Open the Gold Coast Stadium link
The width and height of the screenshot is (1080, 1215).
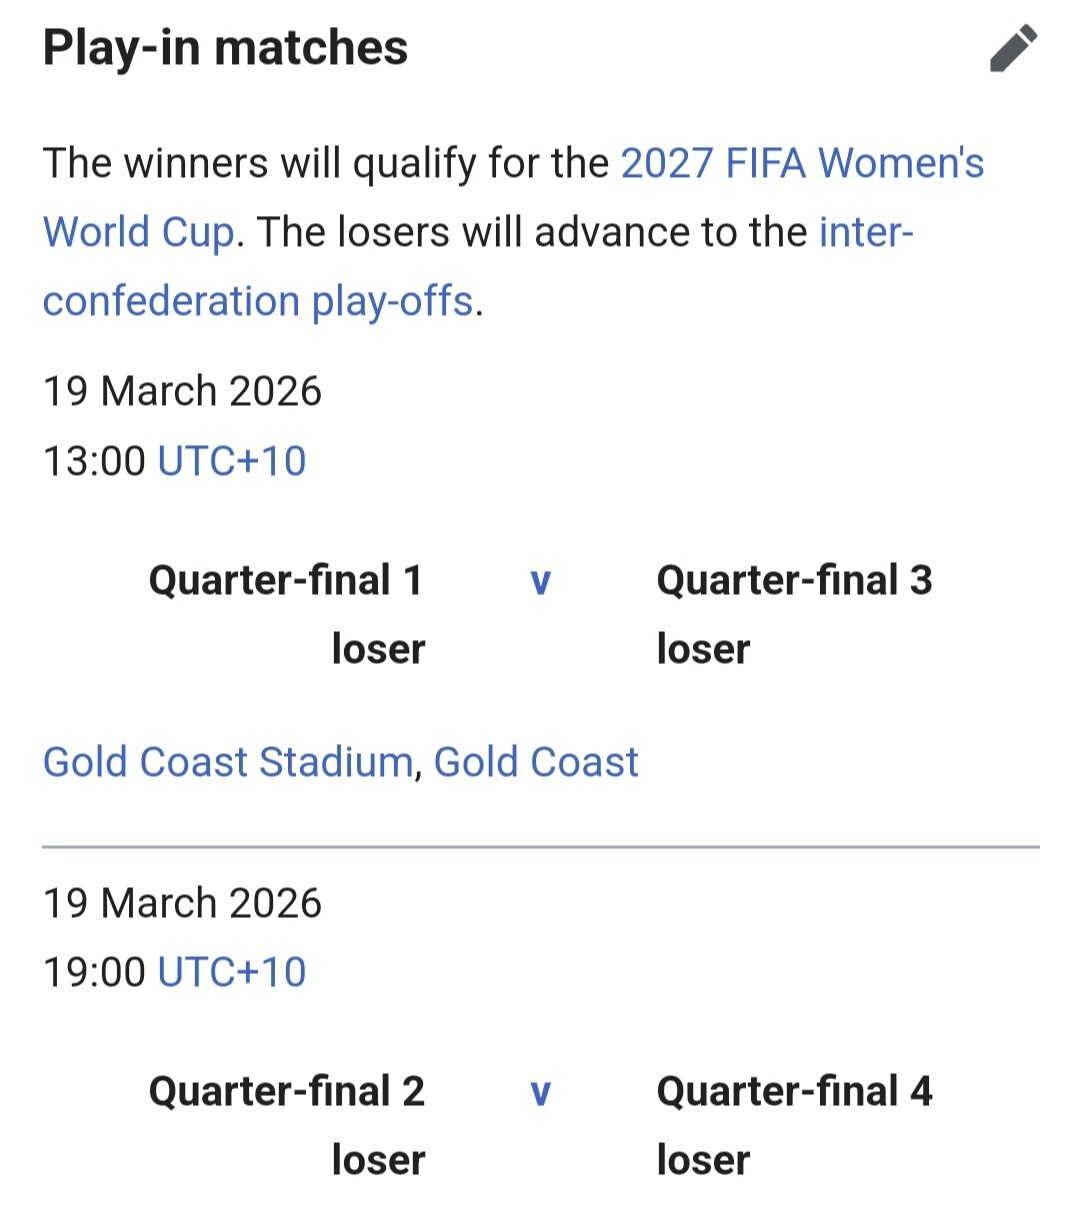[x=228, y=762]
